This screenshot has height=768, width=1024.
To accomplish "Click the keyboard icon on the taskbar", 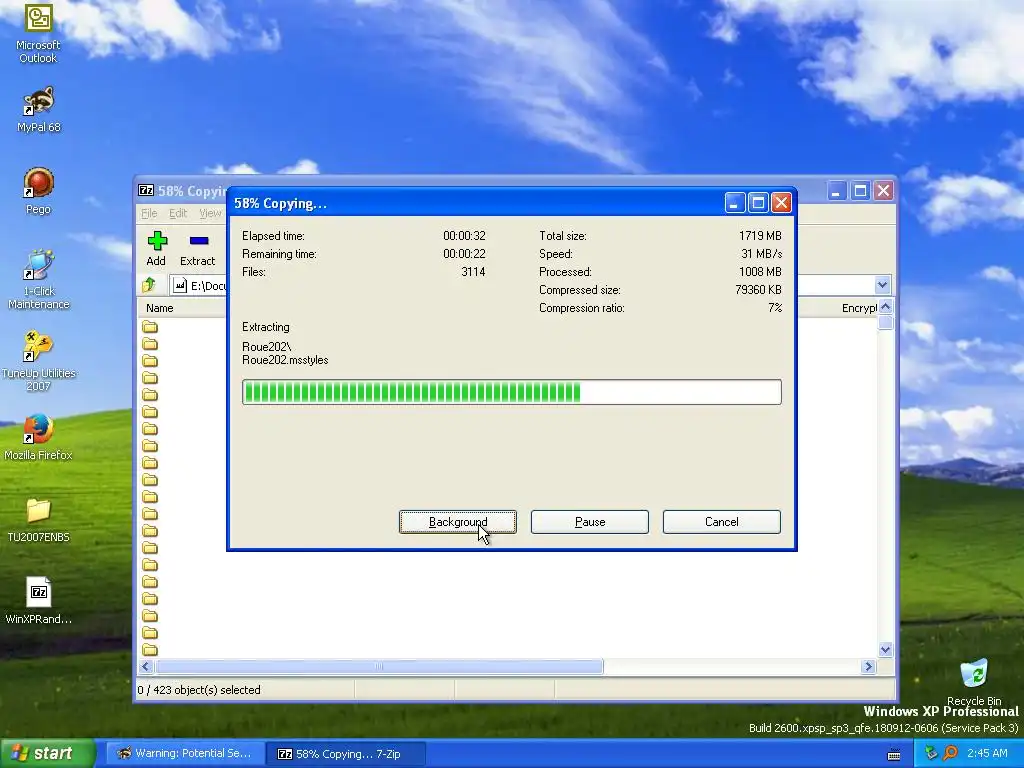I will coord(895,754).
